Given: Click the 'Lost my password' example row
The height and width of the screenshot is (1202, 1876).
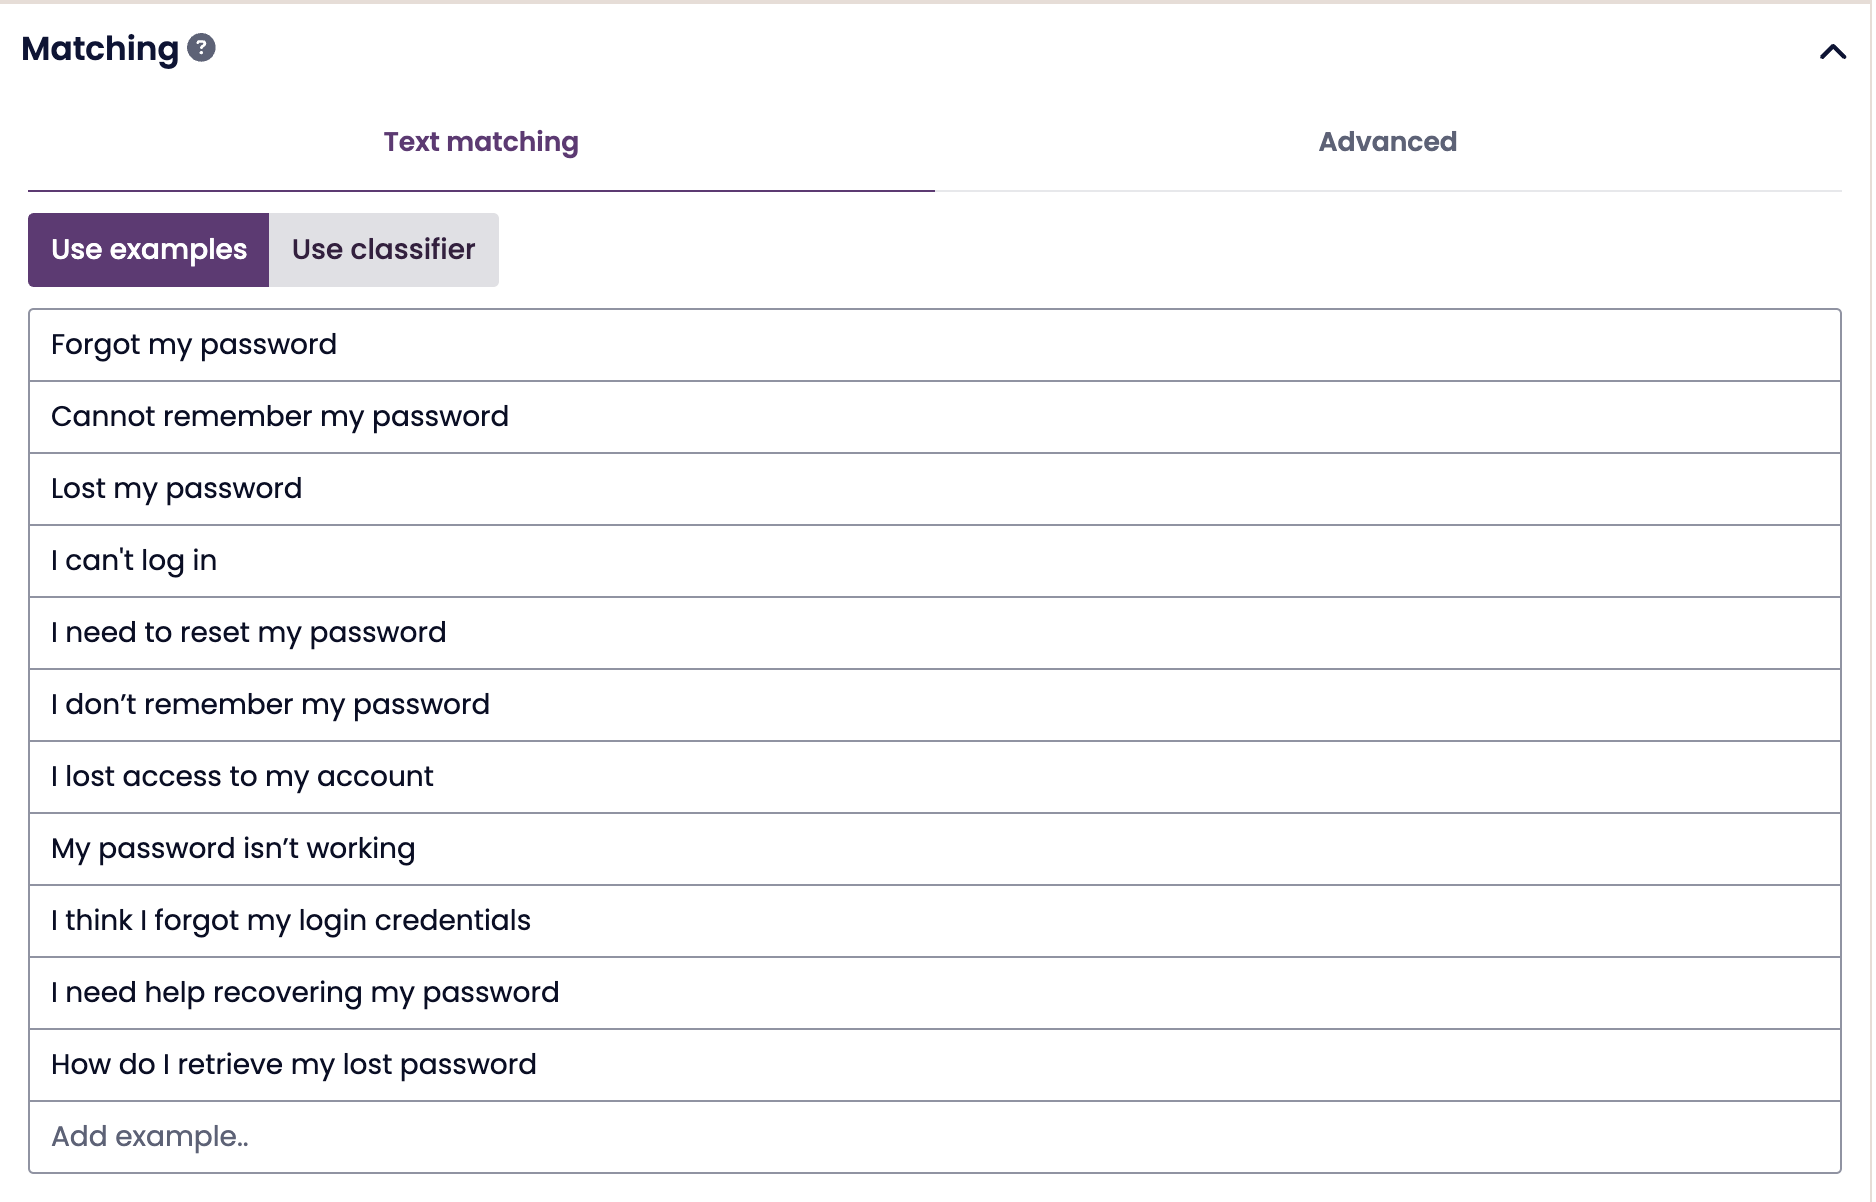Looking at the screenshot, I should (177, 489).
